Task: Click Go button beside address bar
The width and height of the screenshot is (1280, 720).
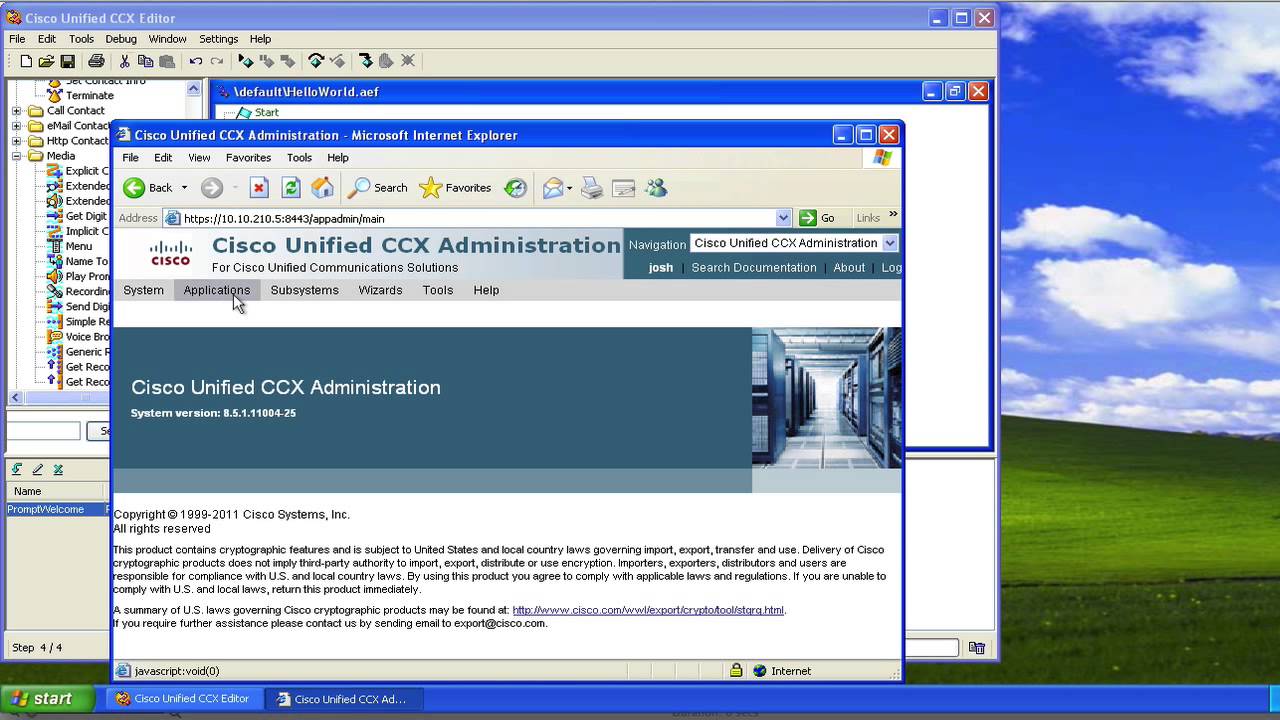Action: click(817, 218)
